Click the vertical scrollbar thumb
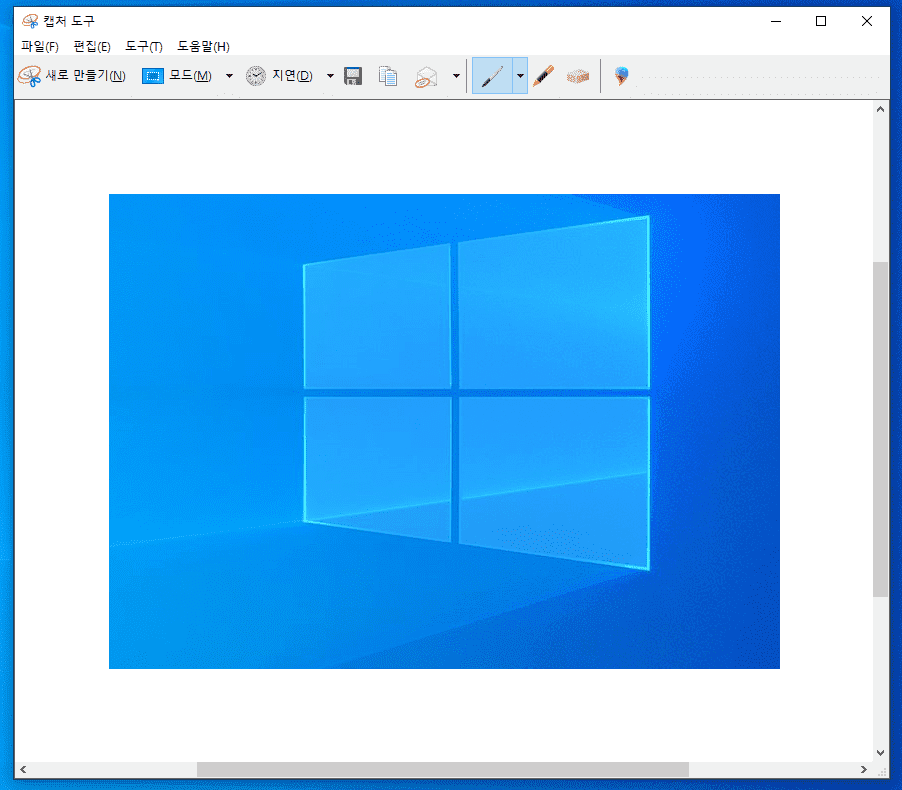 click(x=880, y=429)
